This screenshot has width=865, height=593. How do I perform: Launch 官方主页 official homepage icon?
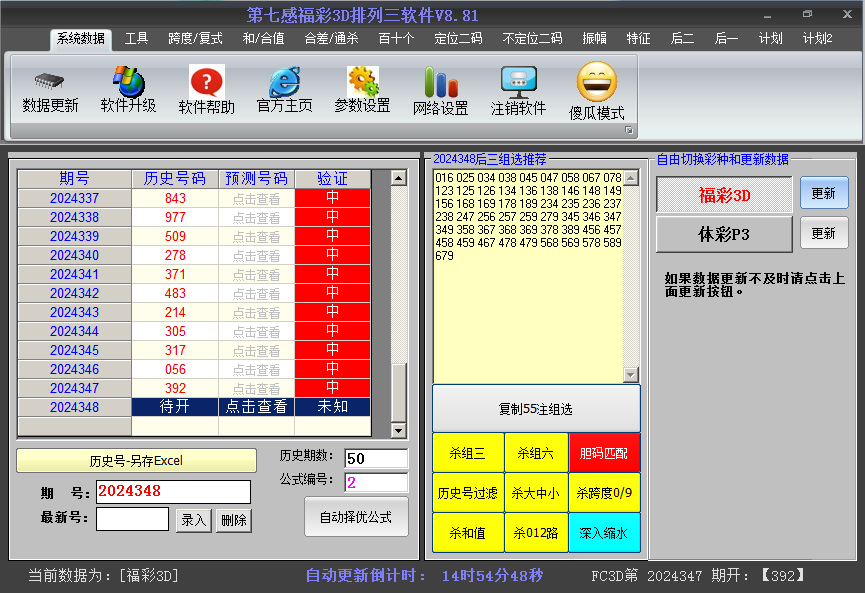[x=284, y=81]
